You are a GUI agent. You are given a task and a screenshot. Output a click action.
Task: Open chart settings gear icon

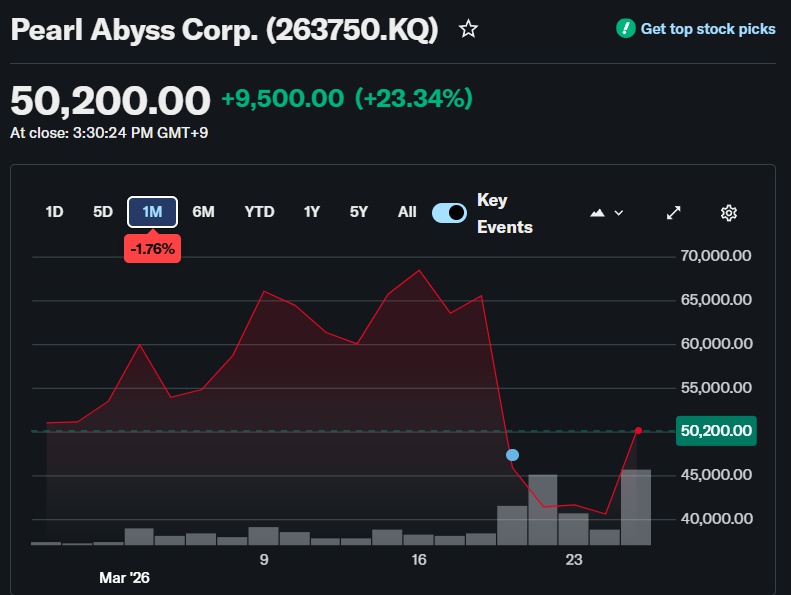729,213
